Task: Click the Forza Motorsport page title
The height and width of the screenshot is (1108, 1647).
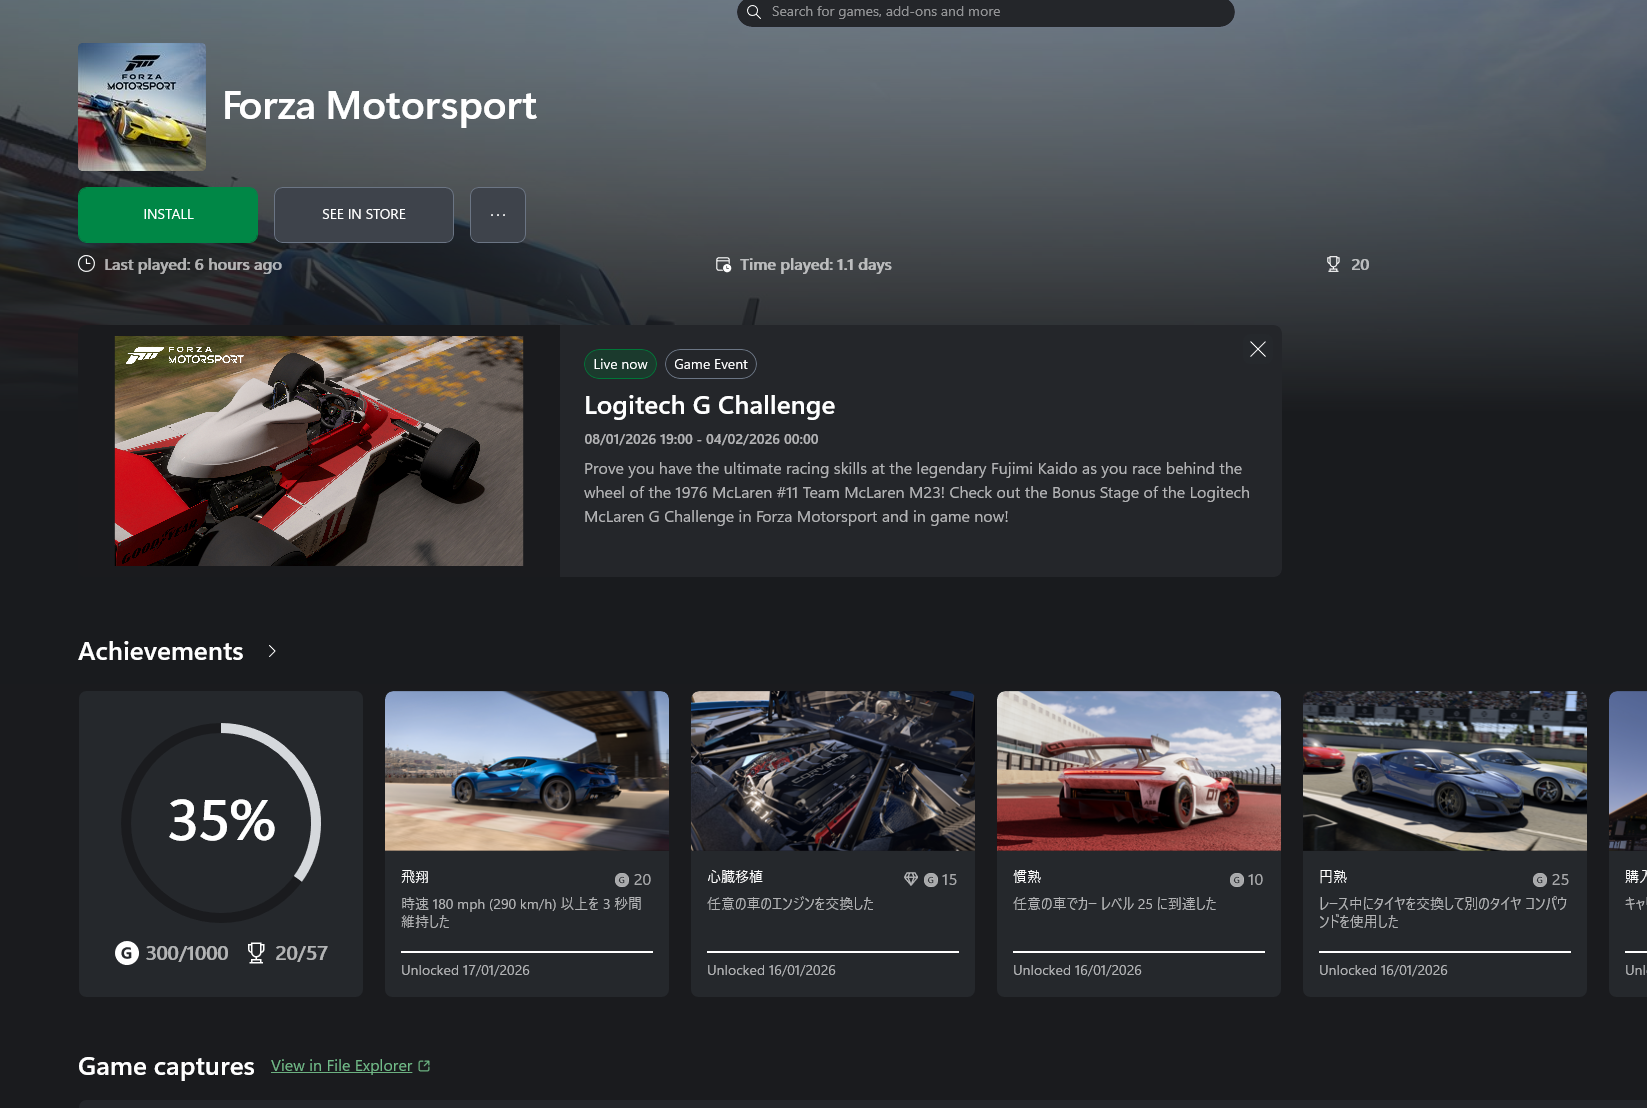Action: (379, 106)
